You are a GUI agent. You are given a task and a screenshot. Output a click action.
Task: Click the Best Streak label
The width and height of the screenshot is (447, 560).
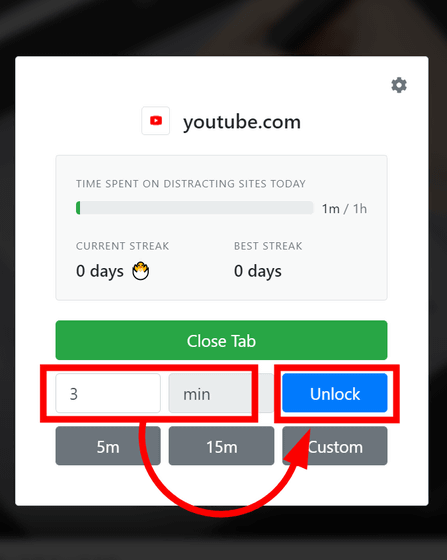[x=268, y=246]
